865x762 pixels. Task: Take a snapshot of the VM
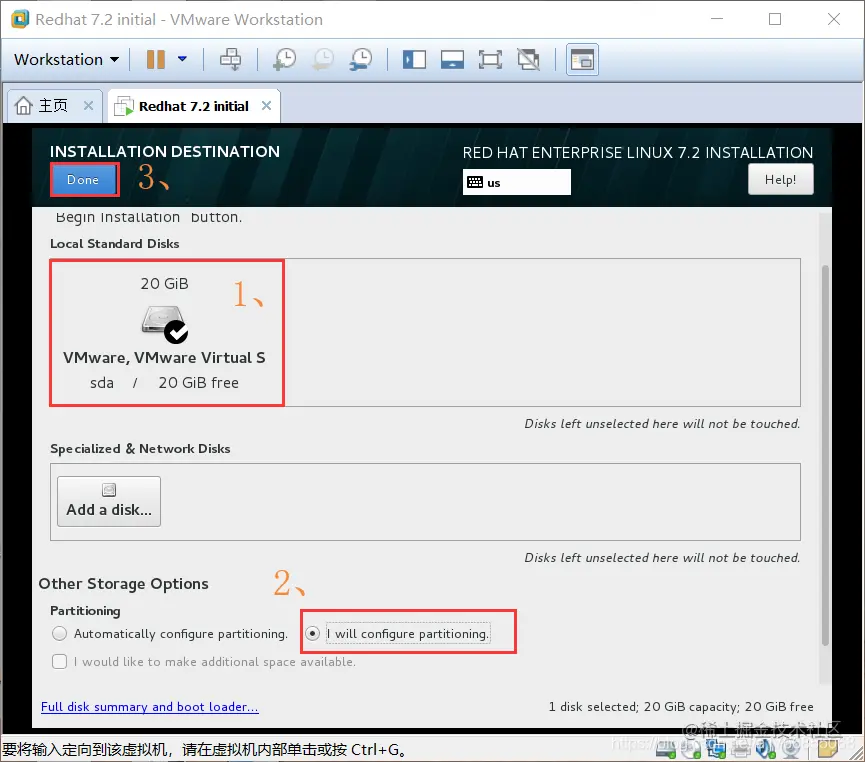click(x=285, y=59)
